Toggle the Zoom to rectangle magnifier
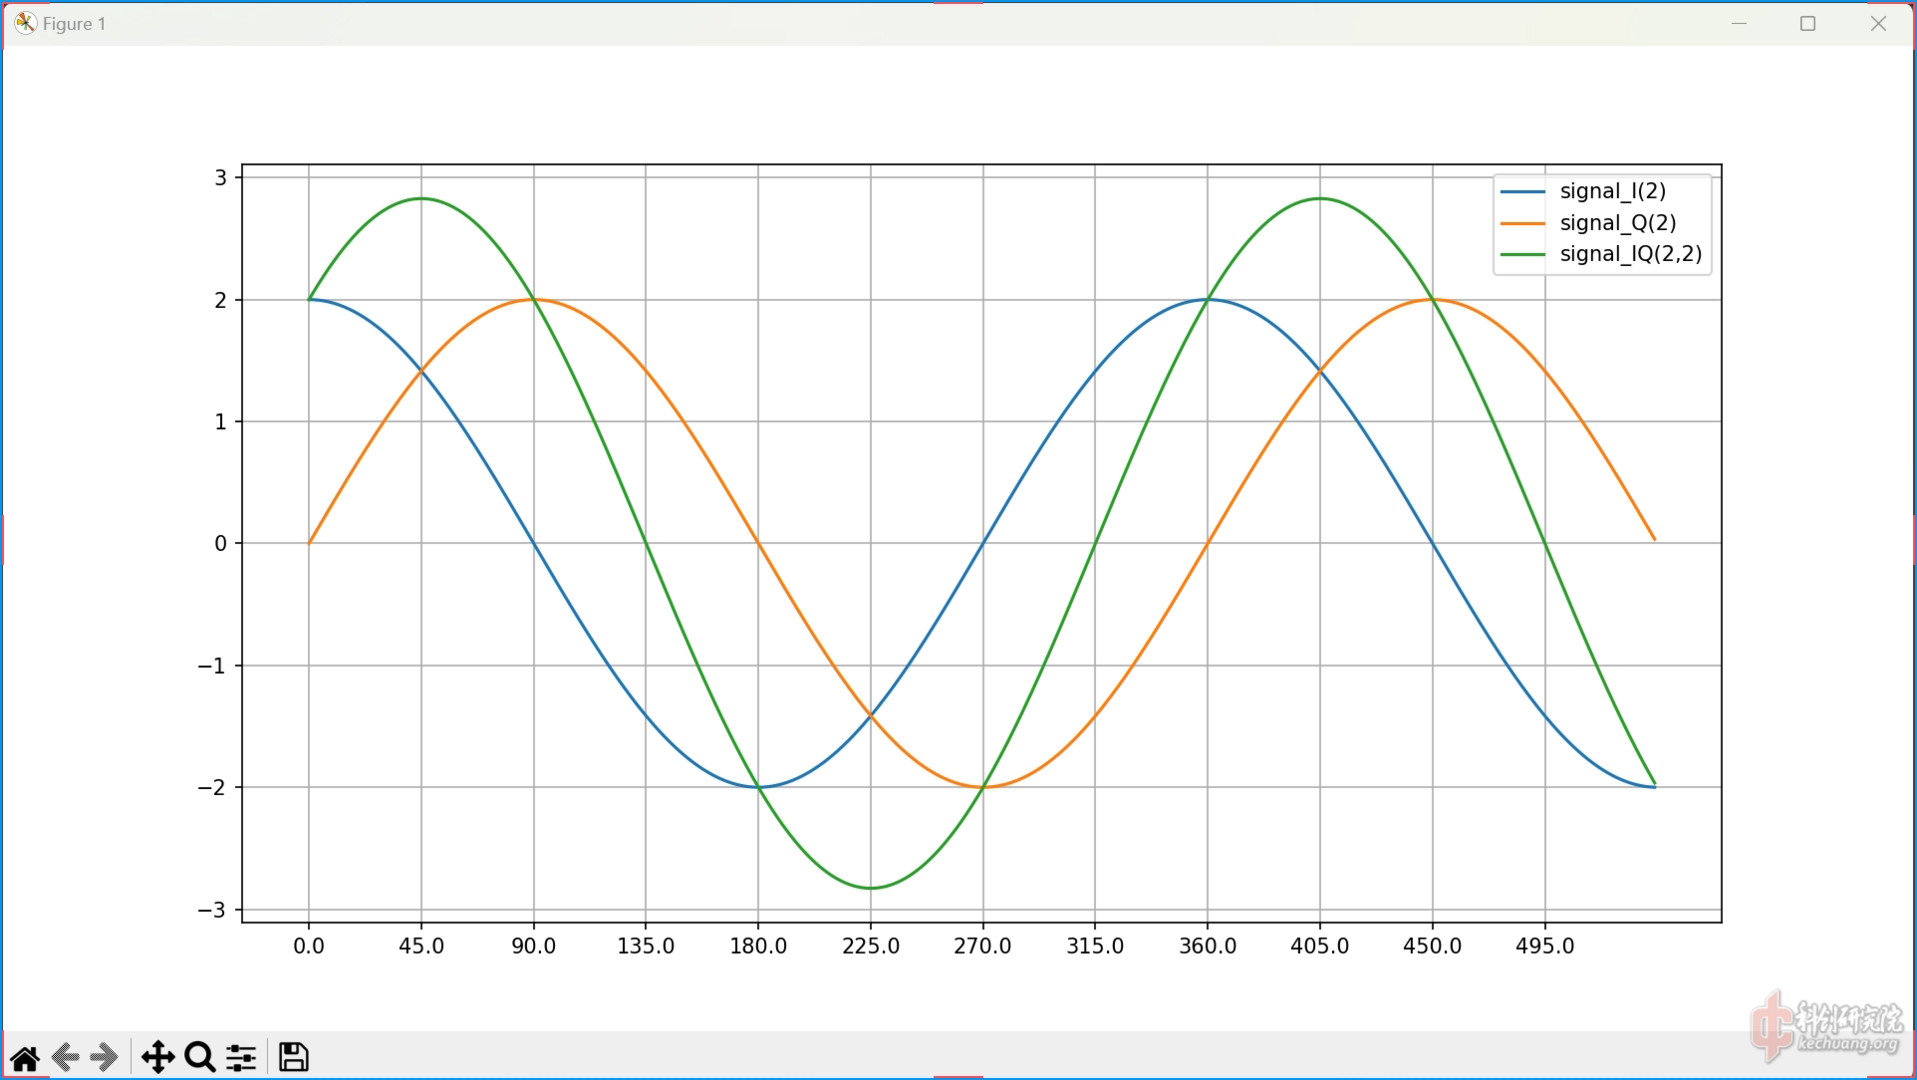This screenshot has width=1917, height=1080. [x=200, y=1057]
